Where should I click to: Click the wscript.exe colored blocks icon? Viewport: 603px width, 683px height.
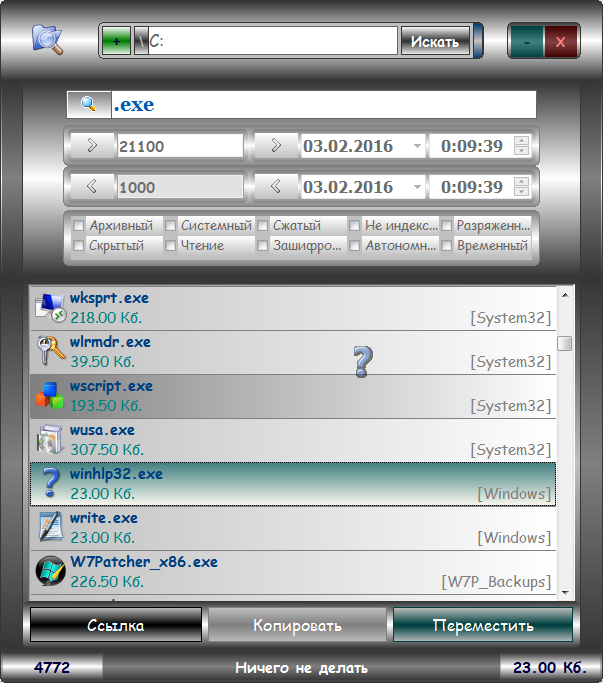[49, 396]
